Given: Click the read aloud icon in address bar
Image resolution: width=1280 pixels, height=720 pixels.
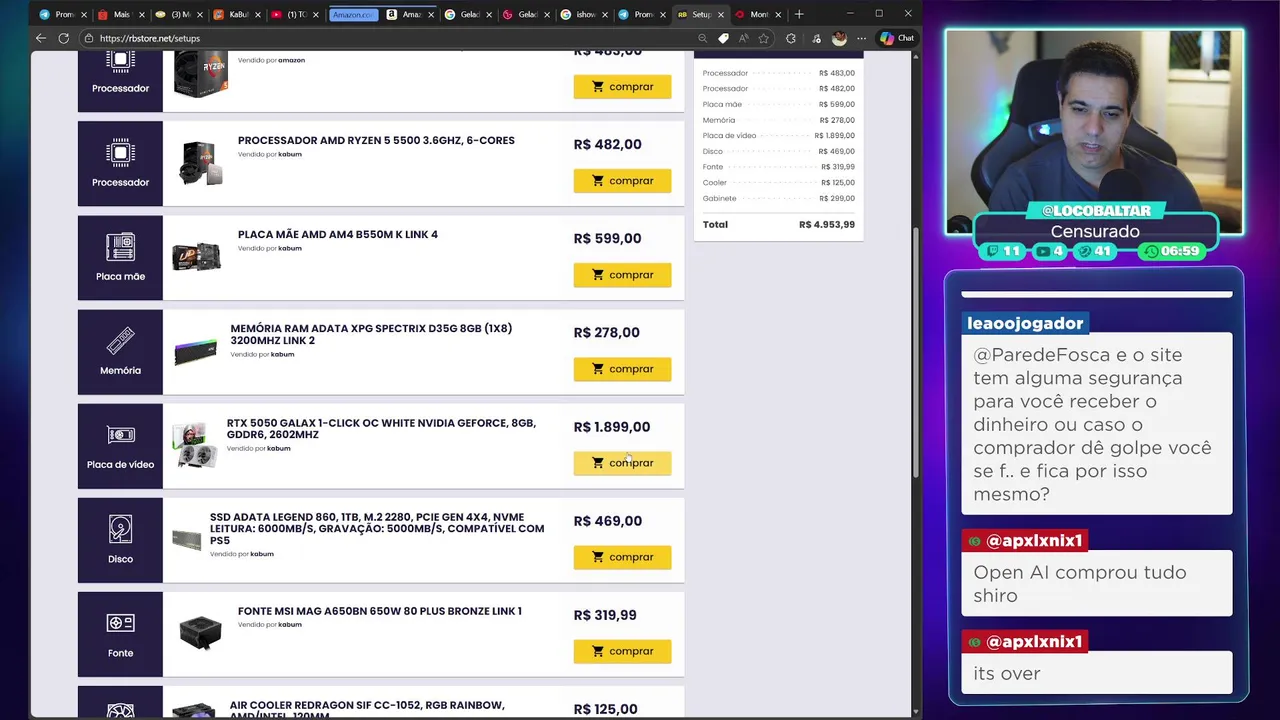Looking at the screenshot, I should [x=743, y=38].
